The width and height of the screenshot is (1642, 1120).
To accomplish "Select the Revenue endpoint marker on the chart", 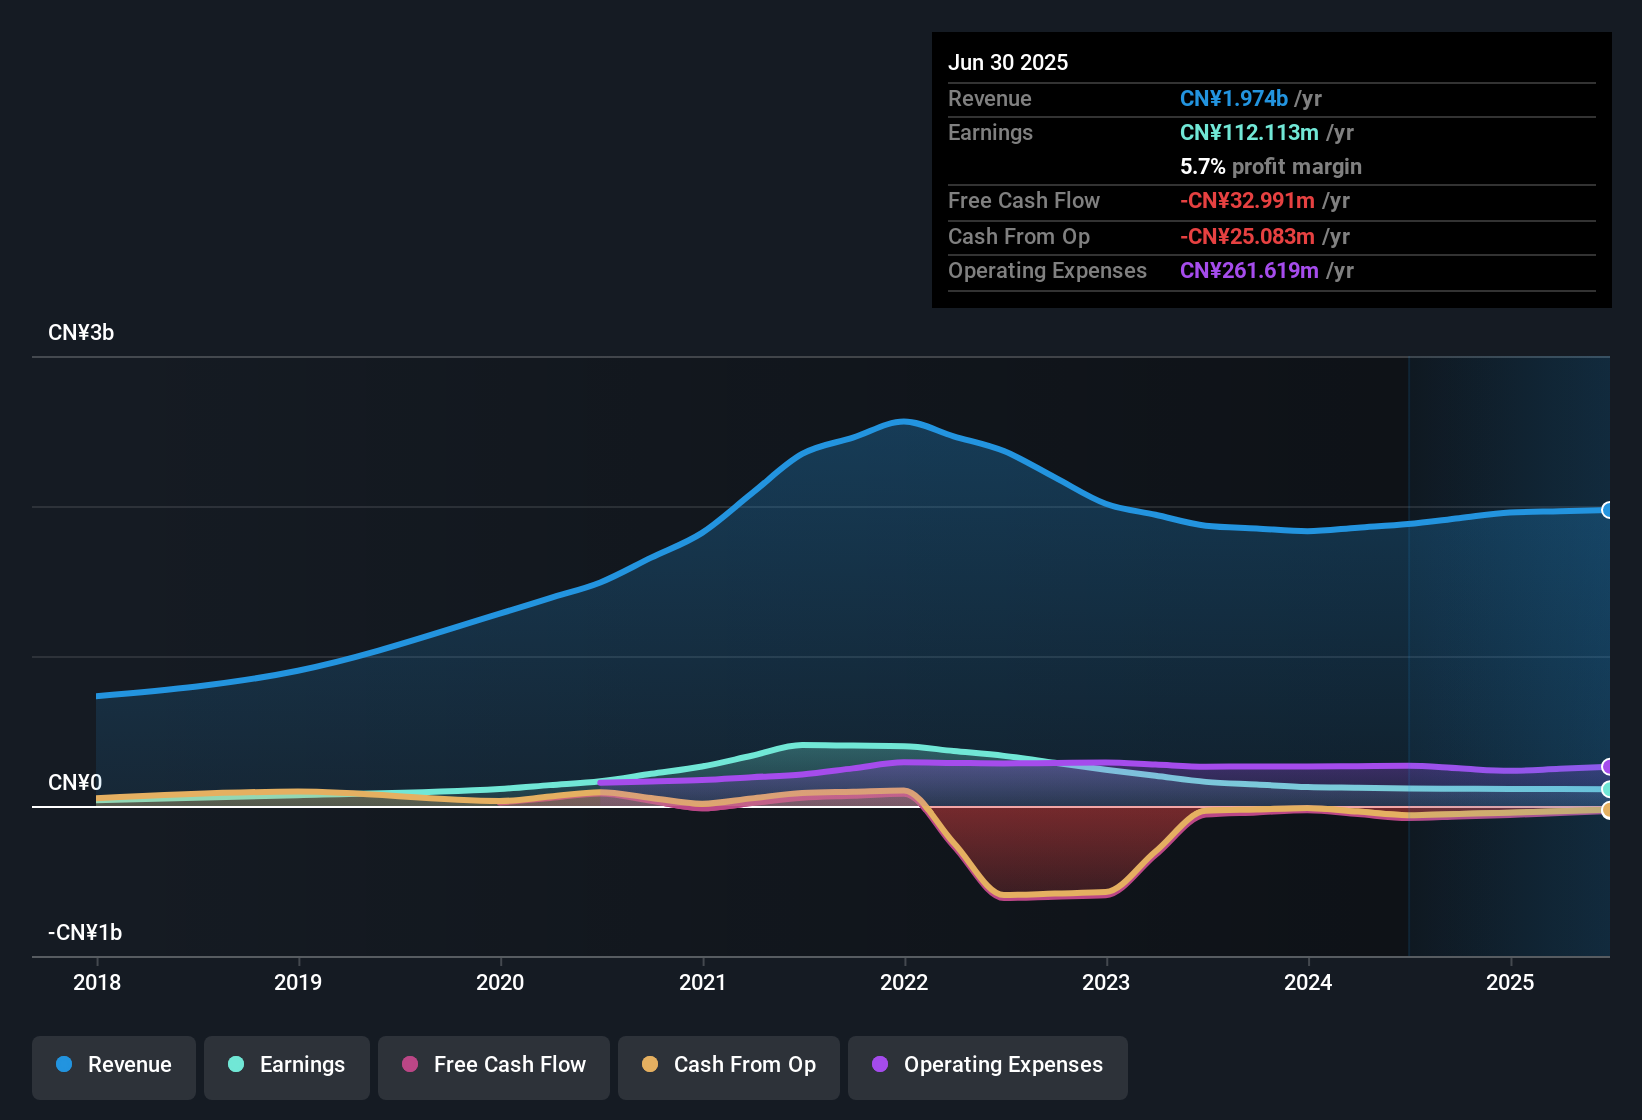I will (1608, 511).
